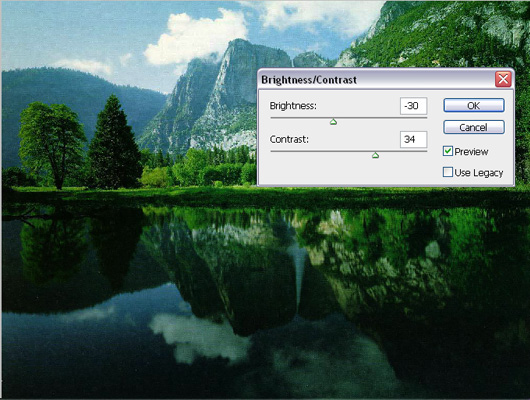Click the Brightness slider track's far right end
Viewport: 530px width, 400px height.
426,118
